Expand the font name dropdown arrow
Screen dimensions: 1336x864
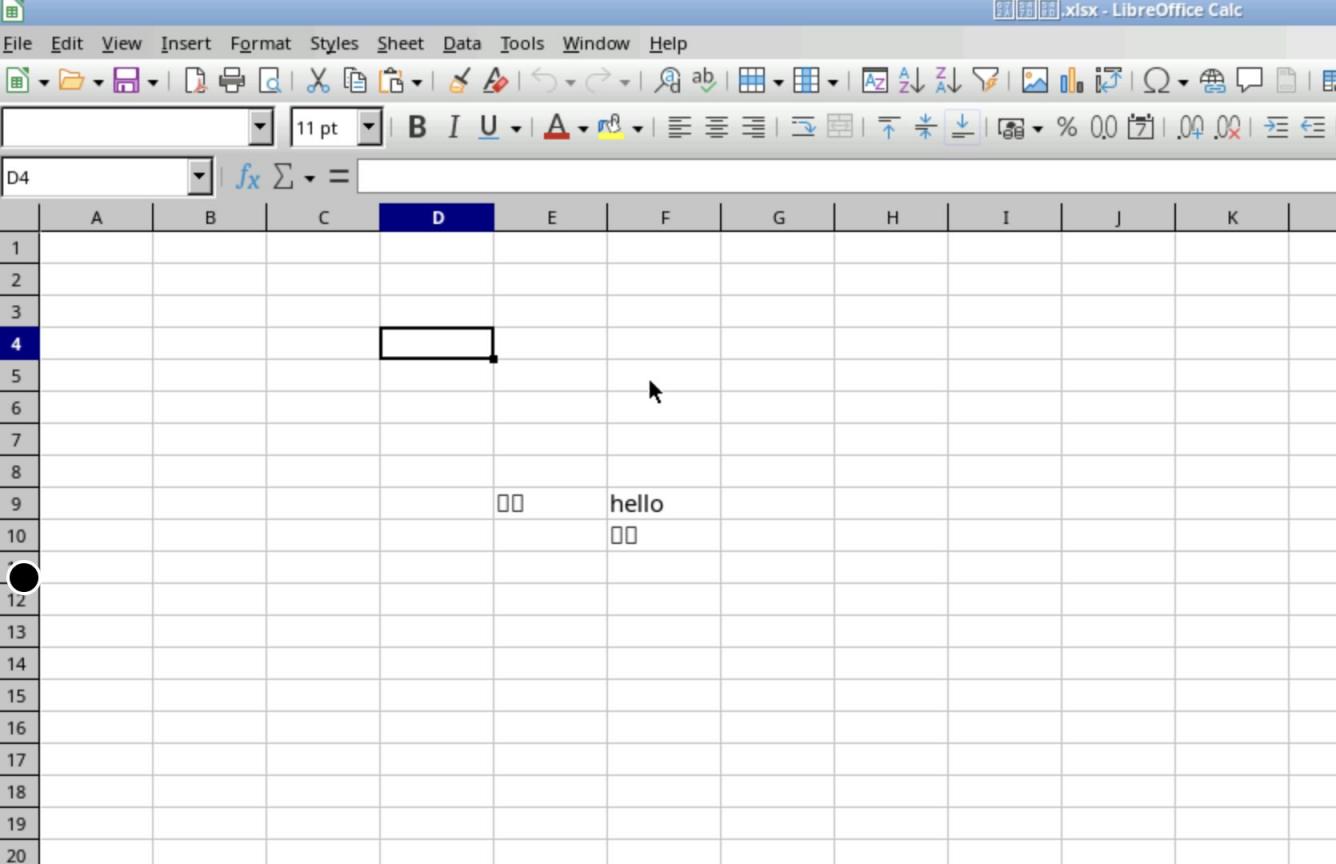260,128
